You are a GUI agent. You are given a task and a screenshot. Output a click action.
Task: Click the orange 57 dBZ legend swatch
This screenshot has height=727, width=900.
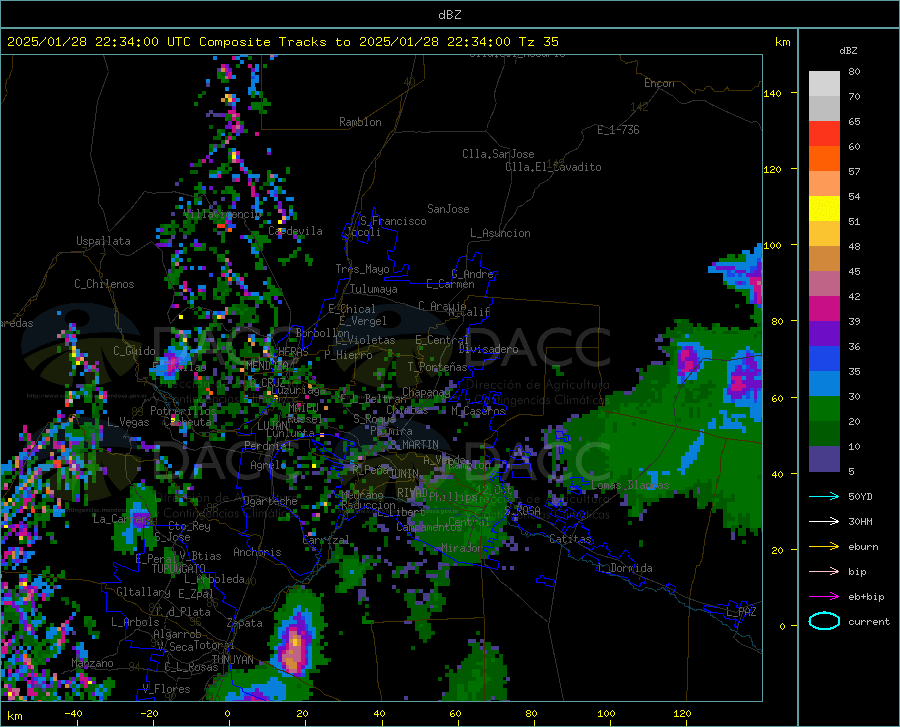tap(824, 159)
